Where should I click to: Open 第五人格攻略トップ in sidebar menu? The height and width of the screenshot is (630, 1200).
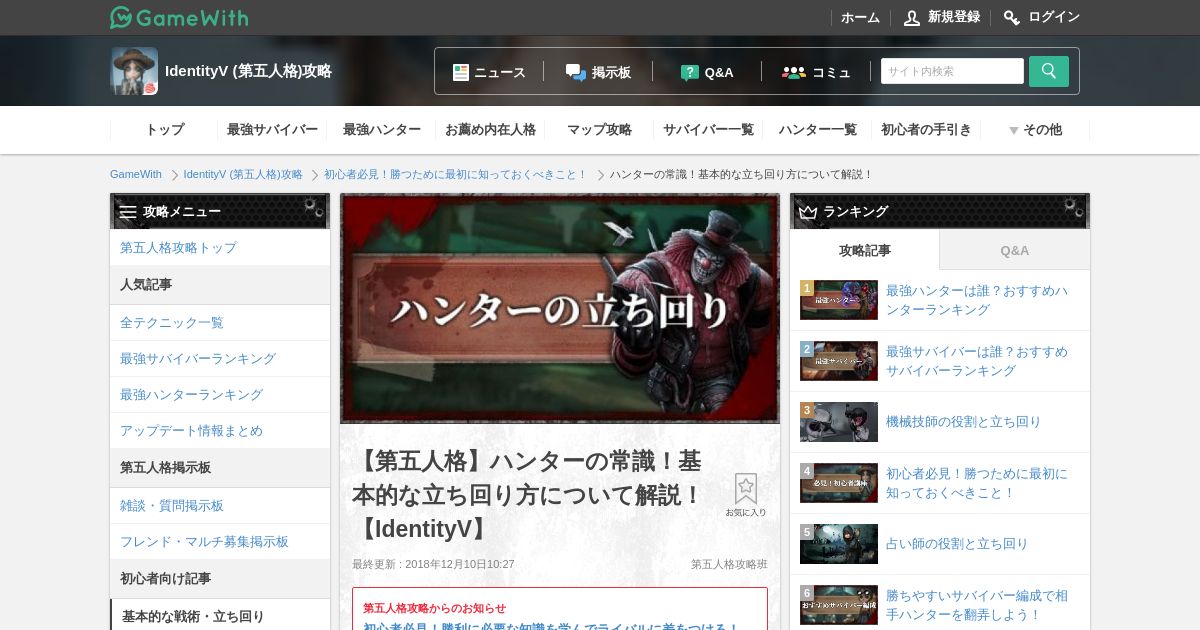[x=220, y=247]
